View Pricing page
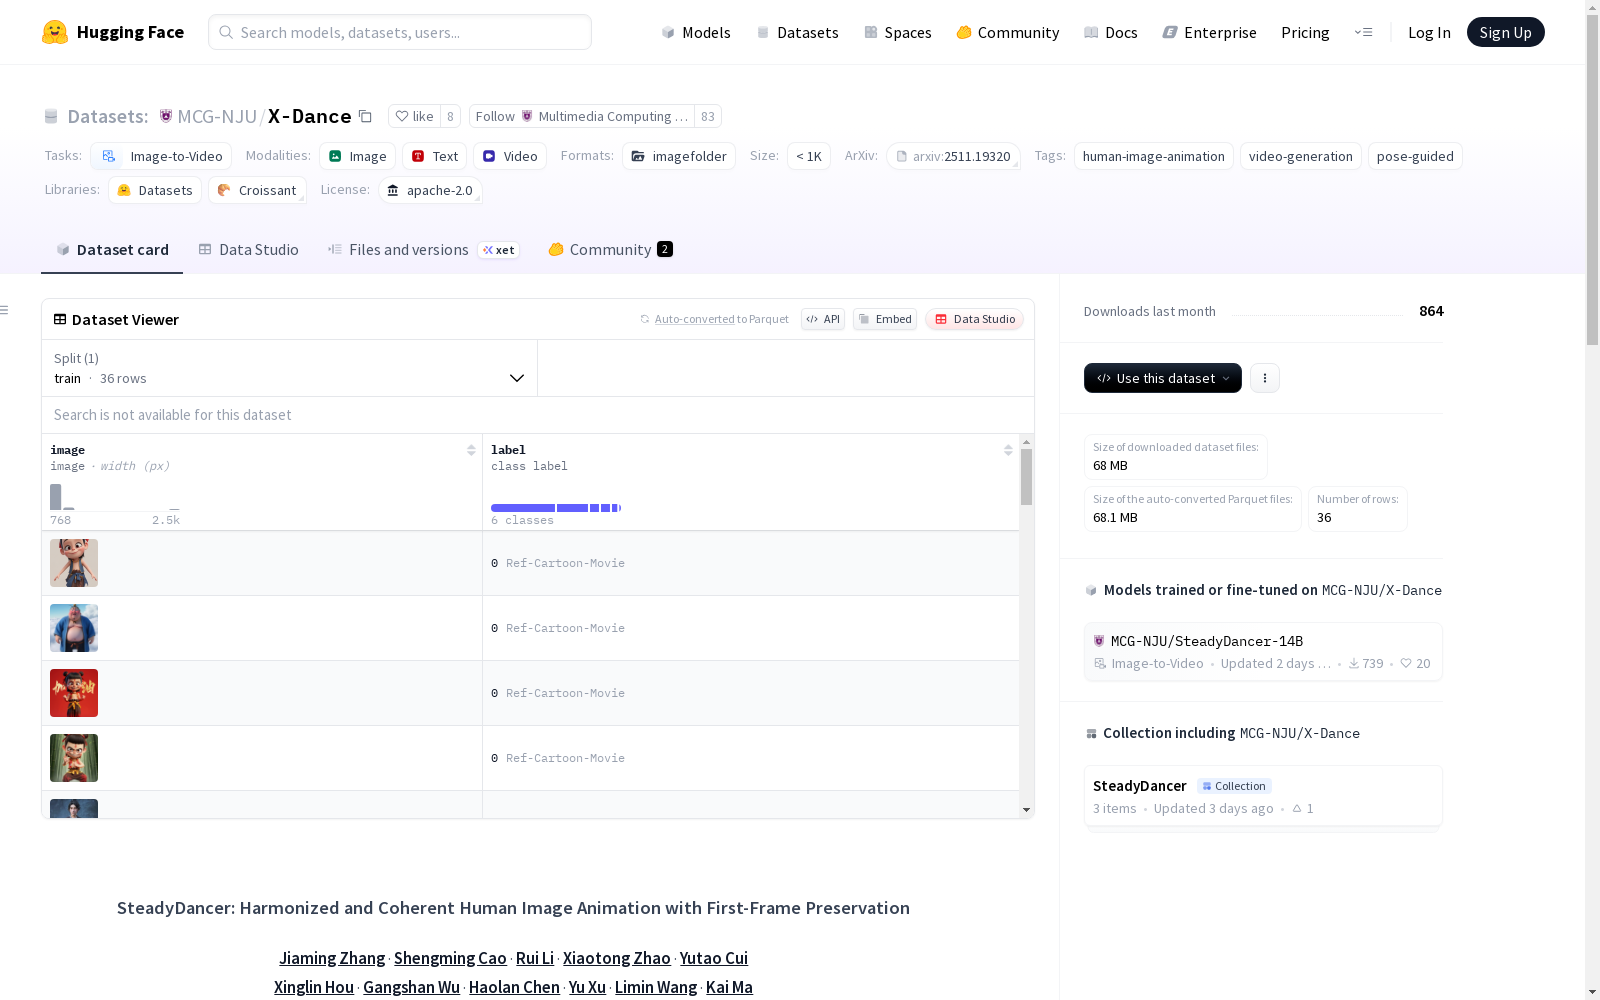Image resolution: width=1600 pixels, height=1000 pixels. (1305, 32)
